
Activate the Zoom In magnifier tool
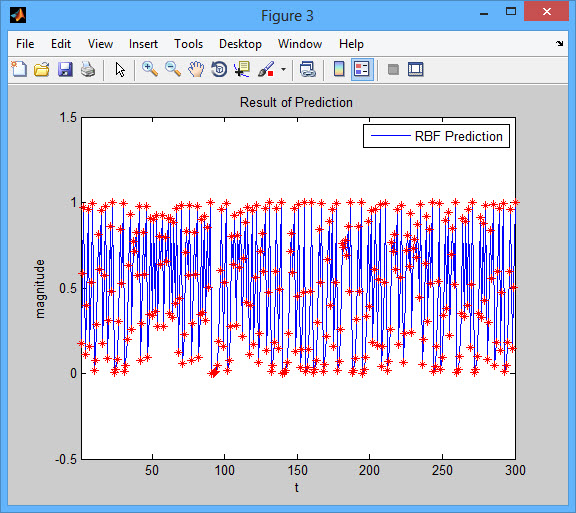coord(150,69)
